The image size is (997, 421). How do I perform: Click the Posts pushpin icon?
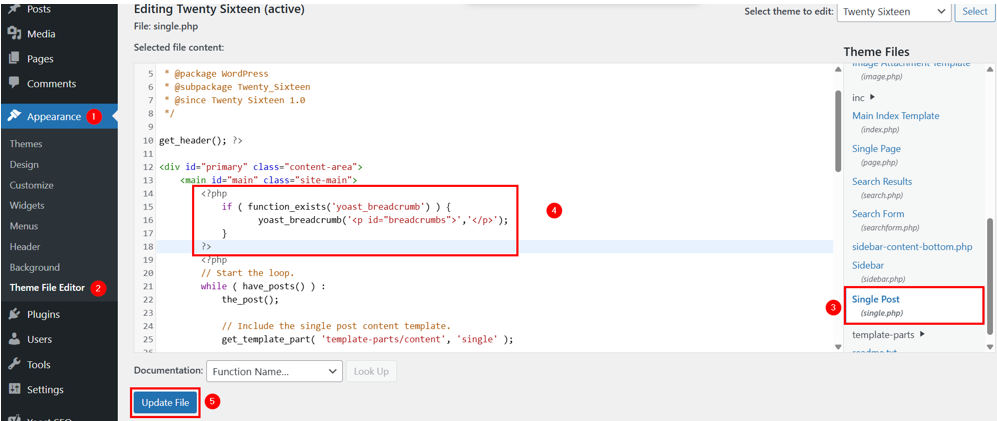[x=14, y=9]
